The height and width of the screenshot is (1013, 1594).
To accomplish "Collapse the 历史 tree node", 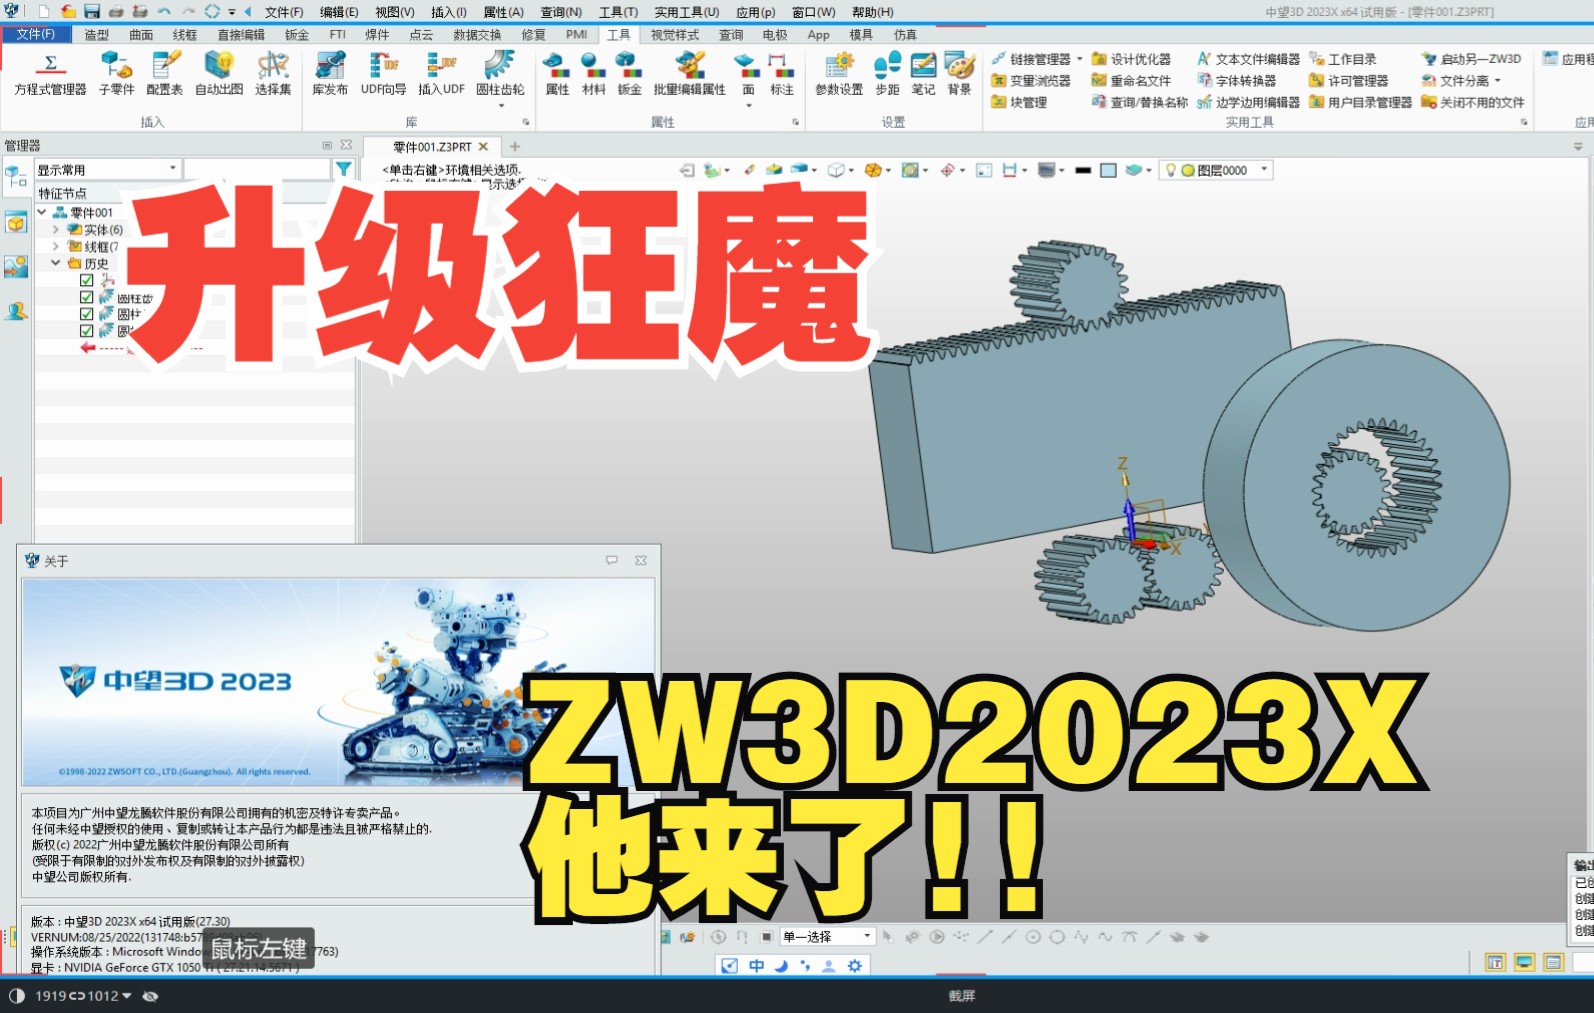I will 56,264.
